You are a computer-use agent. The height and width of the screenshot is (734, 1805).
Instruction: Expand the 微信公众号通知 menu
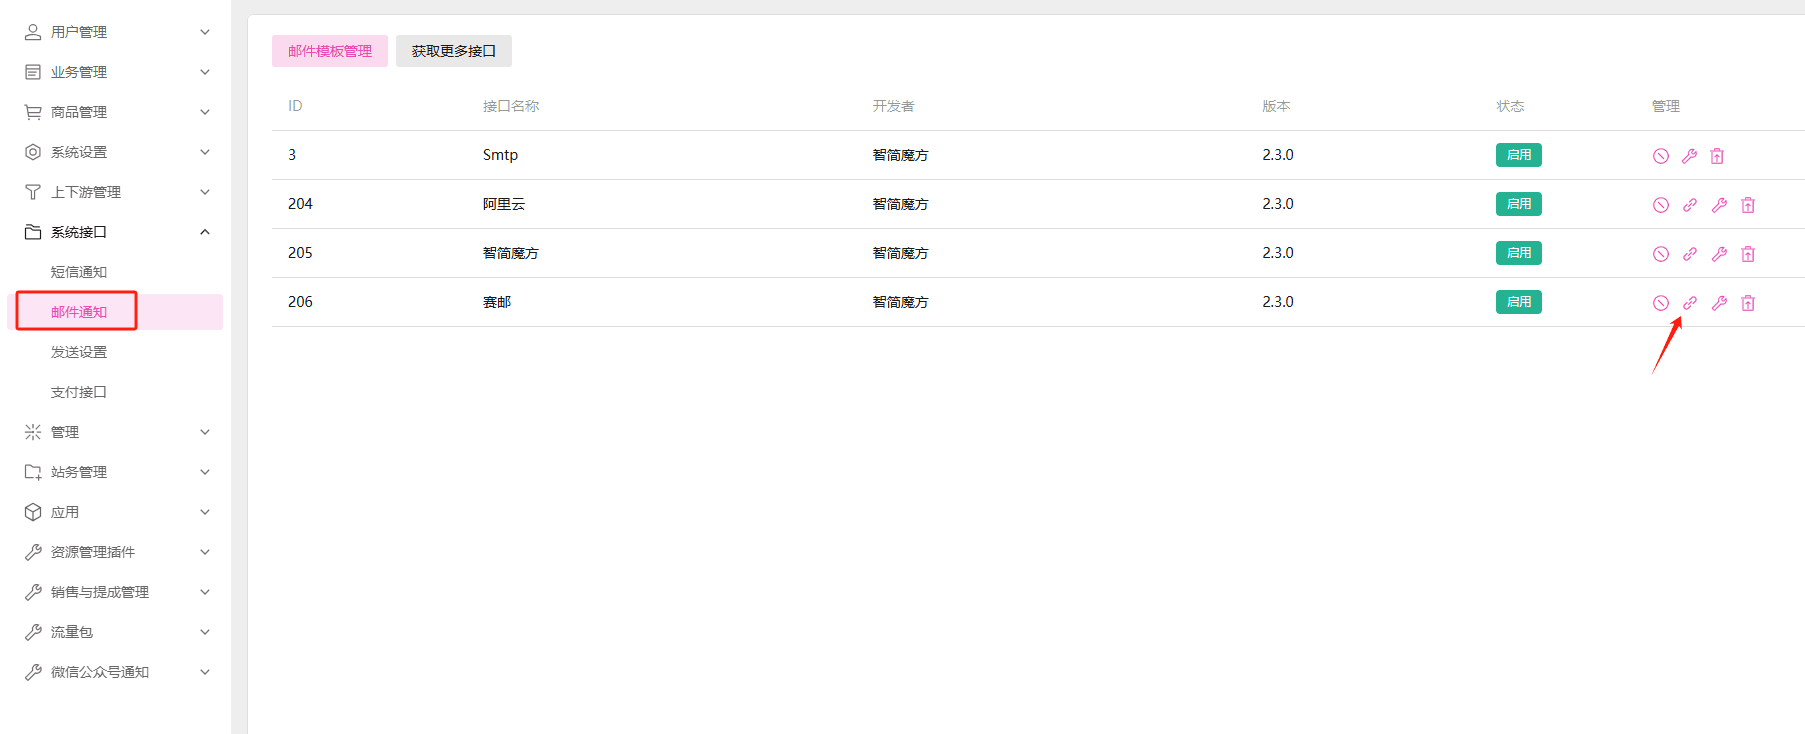(x=116, y=672)
